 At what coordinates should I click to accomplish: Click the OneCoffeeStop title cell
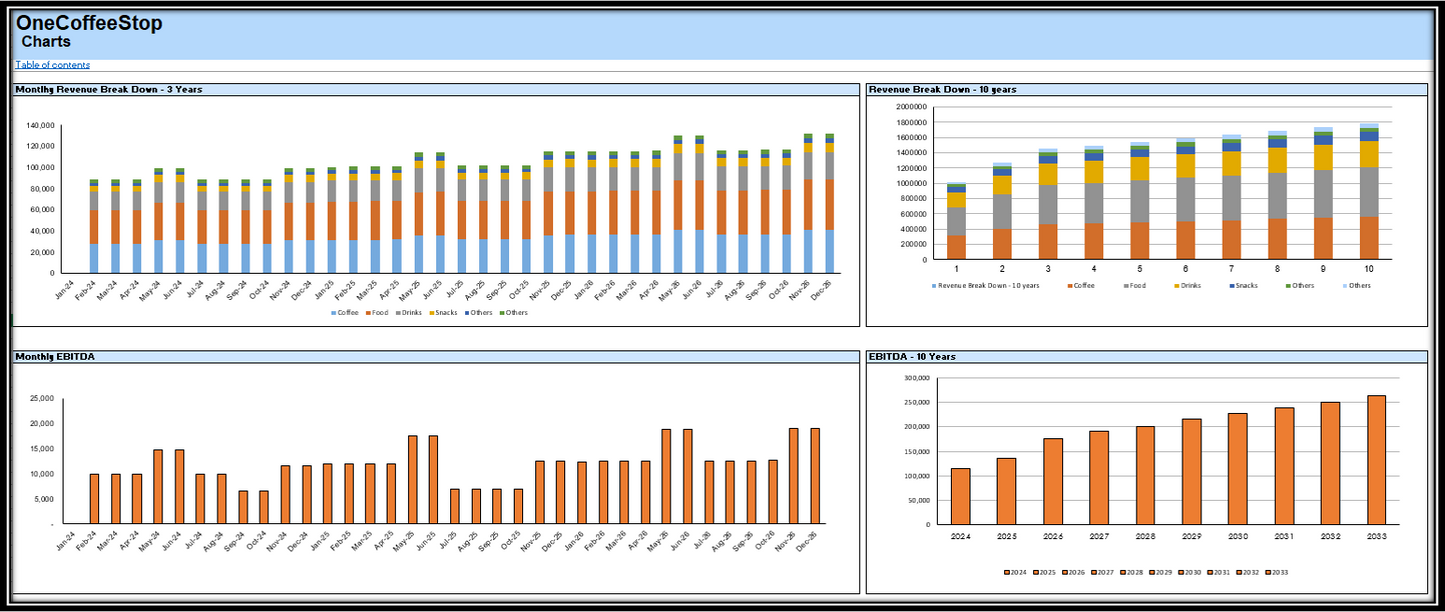89,23
